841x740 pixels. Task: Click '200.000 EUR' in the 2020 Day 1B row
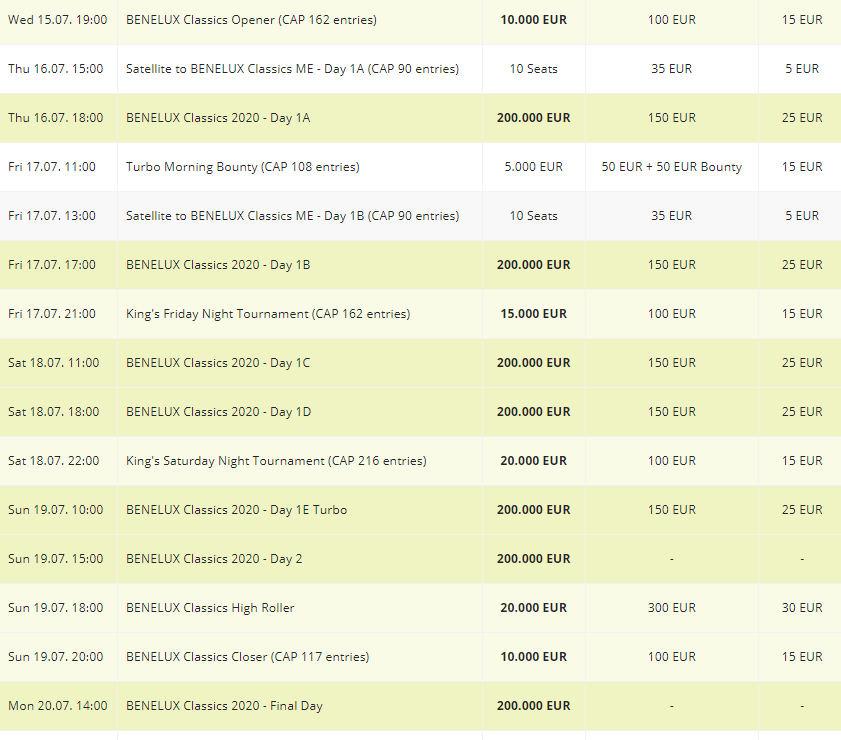(533, 265)
